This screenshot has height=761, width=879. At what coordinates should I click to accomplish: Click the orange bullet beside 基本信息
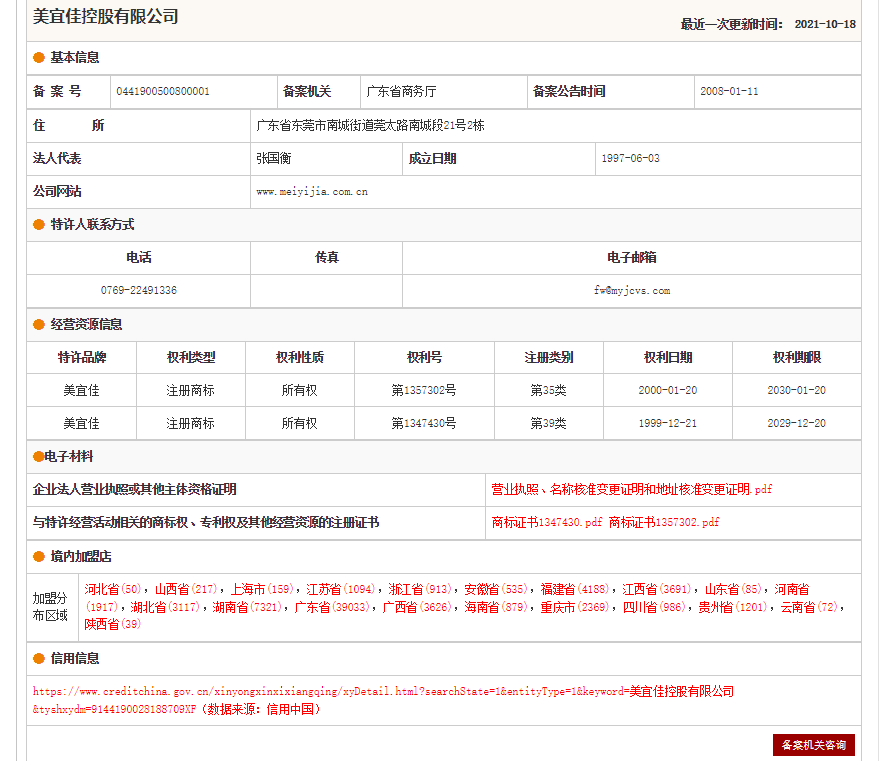pyautogui.click(x=39, y=58)
